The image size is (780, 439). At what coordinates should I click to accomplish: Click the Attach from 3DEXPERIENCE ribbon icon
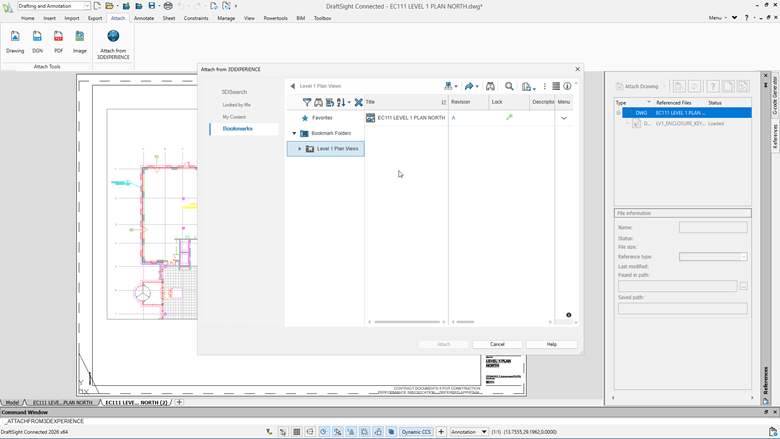pyautogui.click(x=113, y=37)
